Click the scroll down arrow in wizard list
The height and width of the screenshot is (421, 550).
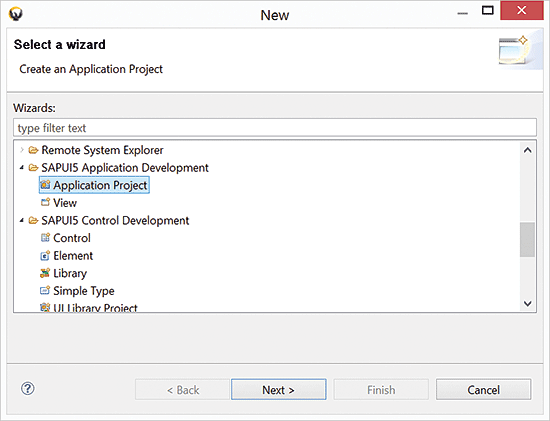(x=527, y=303)
